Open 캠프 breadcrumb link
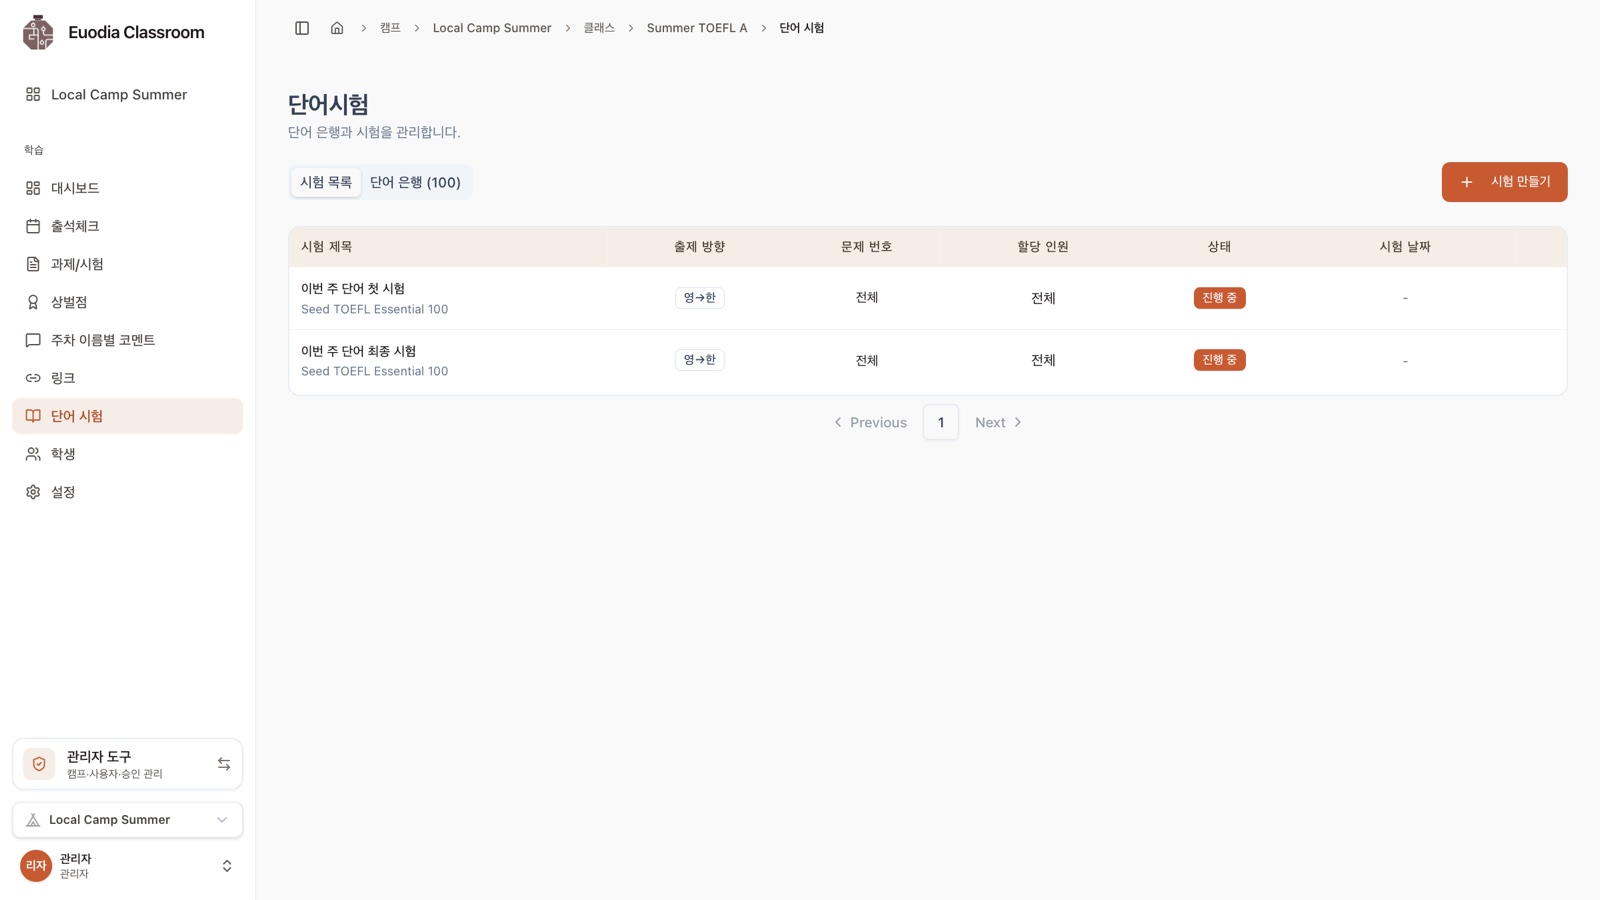The image size is (1600, 900). point(390,28)
